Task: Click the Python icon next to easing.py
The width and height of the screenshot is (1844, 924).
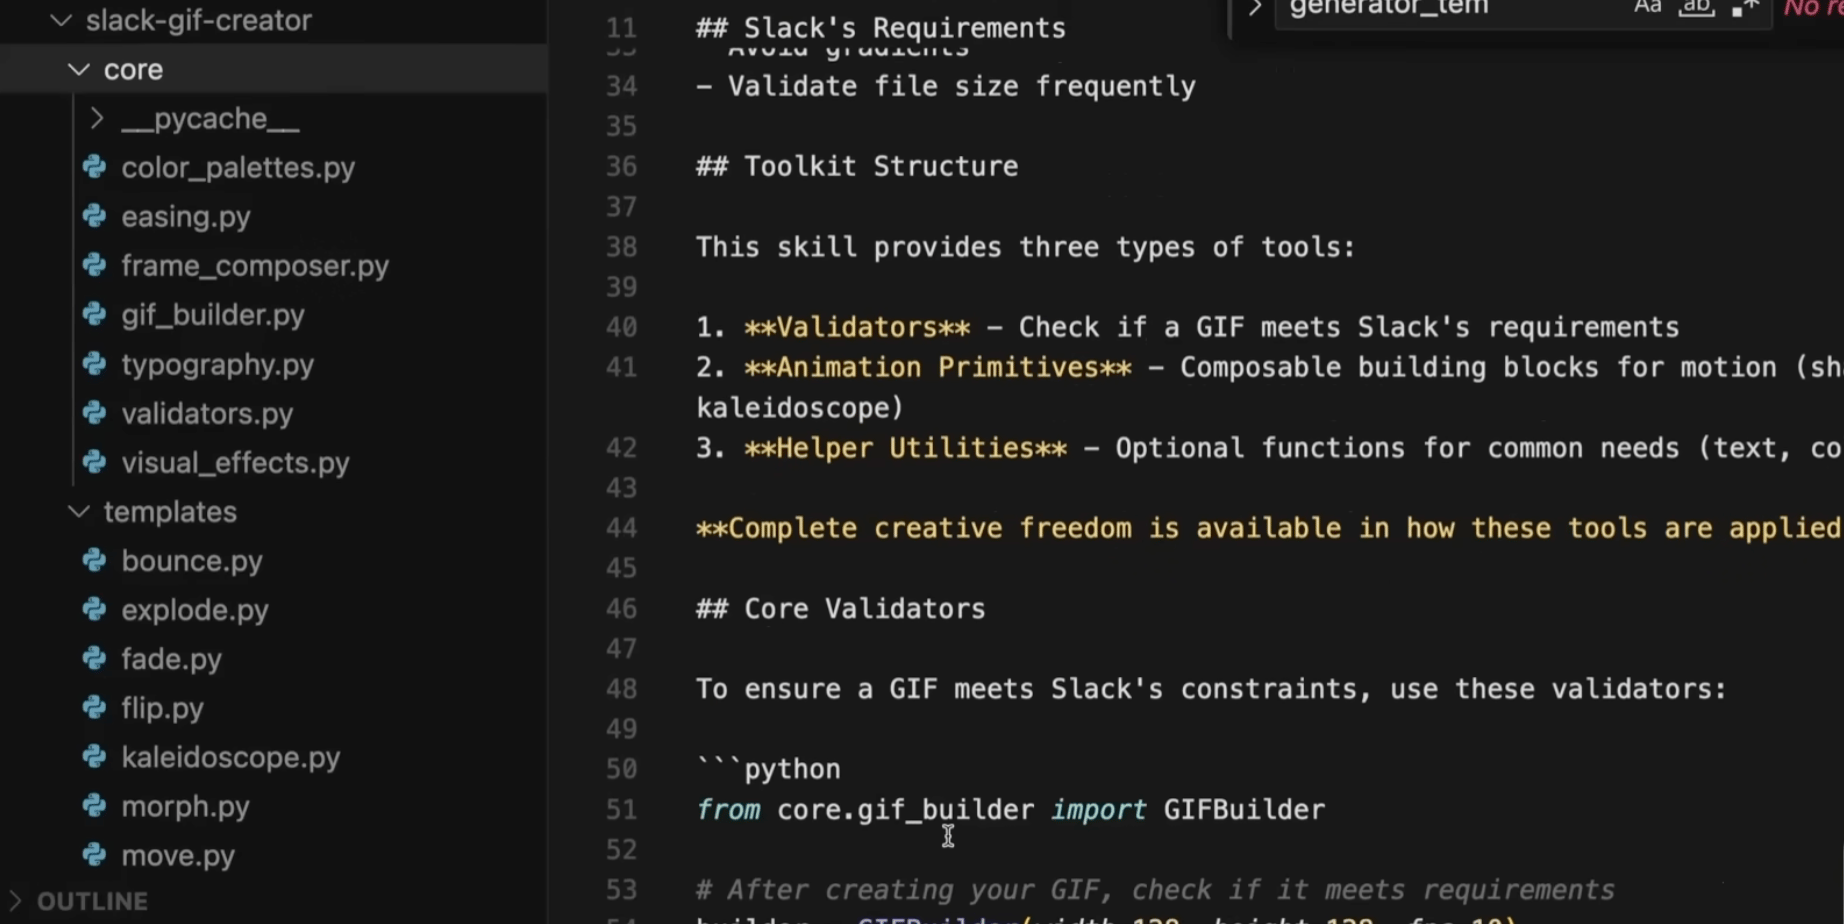Action: (x=95, y=216)
